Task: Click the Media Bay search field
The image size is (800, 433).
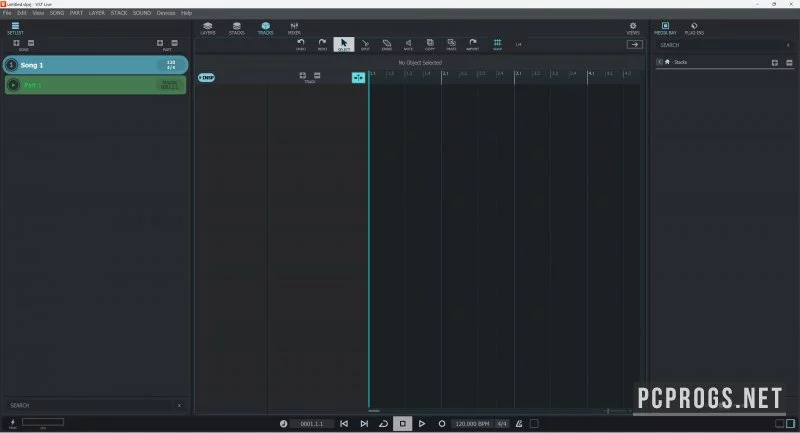Action: [720, 45]
